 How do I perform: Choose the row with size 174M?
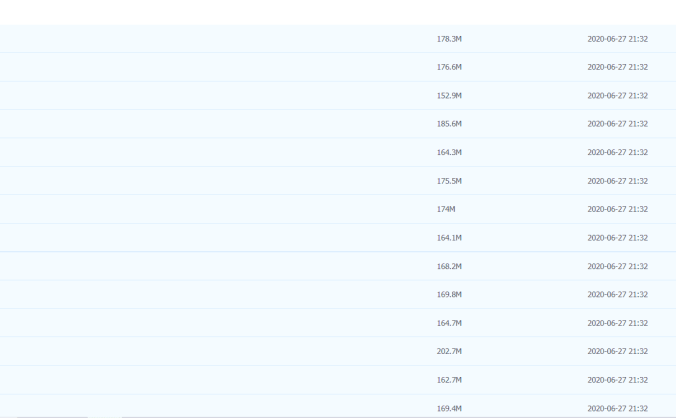pyautogui.click(x=446, y=209)
